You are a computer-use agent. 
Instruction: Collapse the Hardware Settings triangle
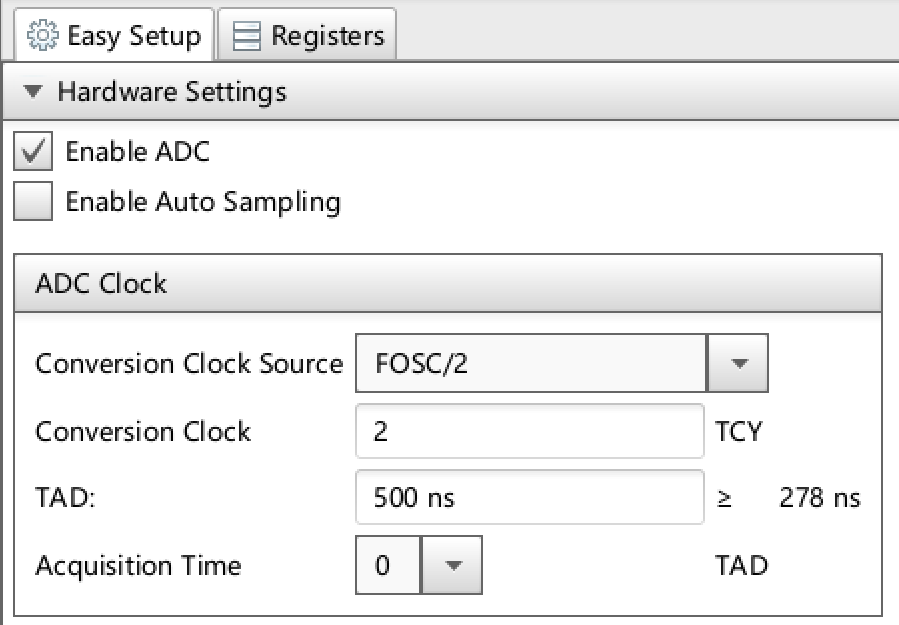pyautogui.click(x=33, y=91)
